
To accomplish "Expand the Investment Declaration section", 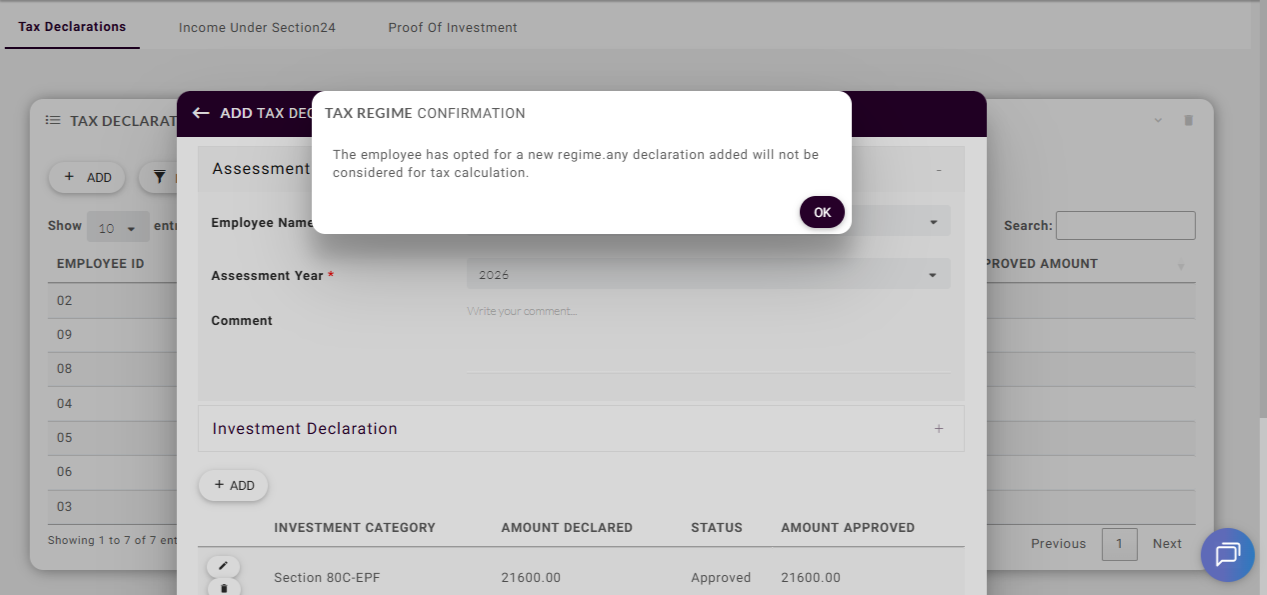I will pyautogui.click(x=938, y=429).
